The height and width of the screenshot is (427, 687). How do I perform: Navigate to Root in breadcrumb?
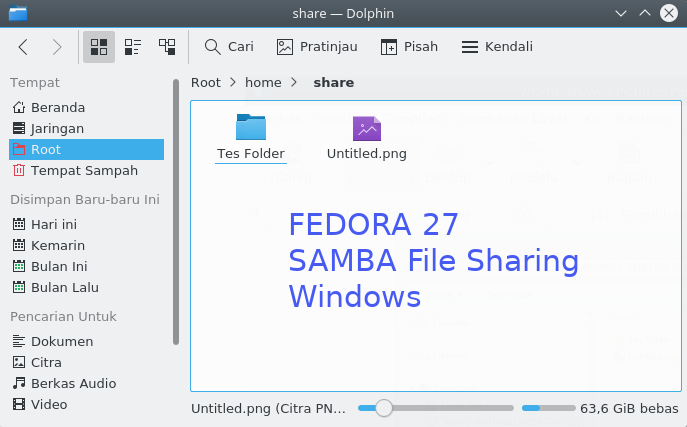click(205, 83)
